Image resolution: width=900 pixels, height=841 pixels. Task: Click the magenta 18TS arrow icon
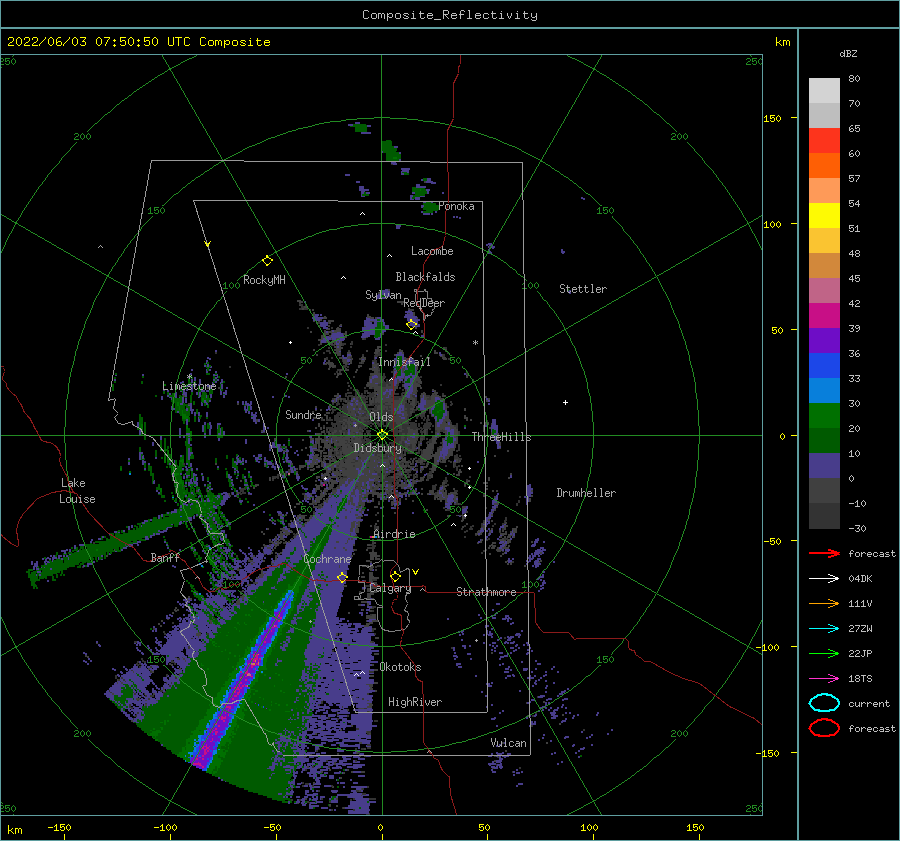point(824,679)
